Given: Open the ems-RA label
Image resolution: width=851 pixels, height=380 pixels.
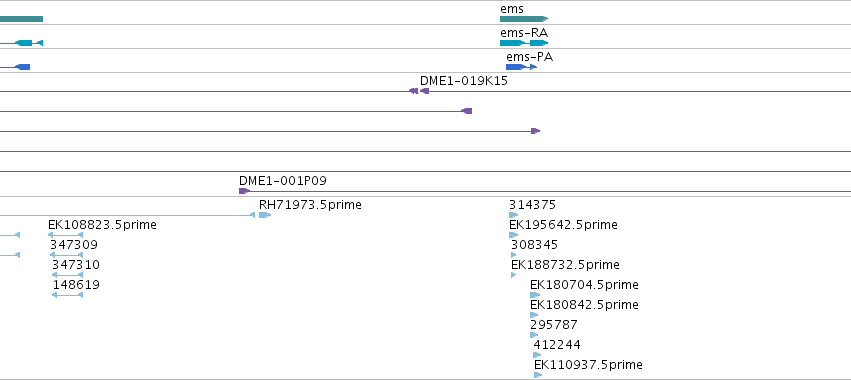Looking at the screenshot, I should (x=524, y=33).
